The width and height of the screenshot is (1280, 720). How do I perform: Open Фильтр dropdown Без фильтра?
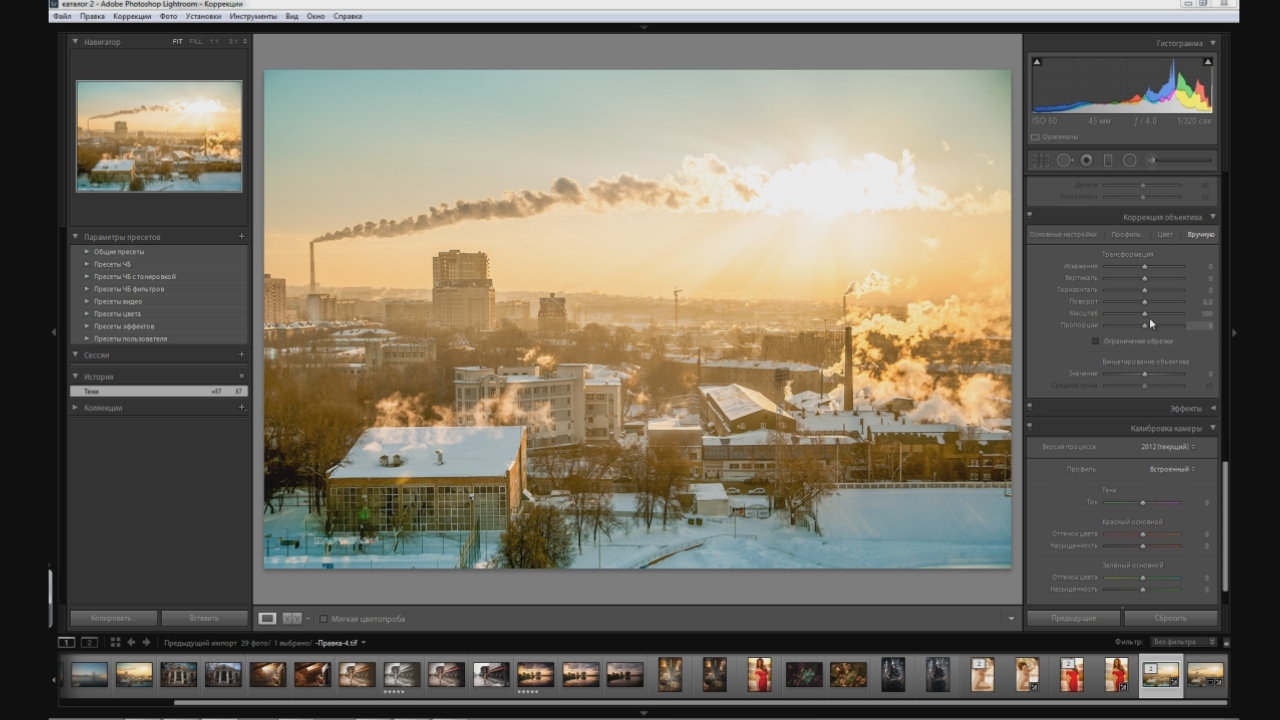click(1184, 642)
